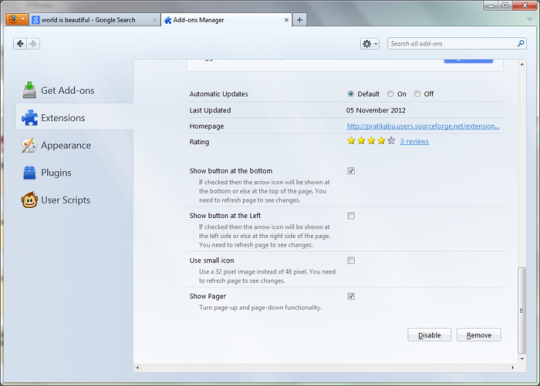The width and height of the screenshot is (540, 386).
Task: Switch to the Google Search tab
Action: 94,20
